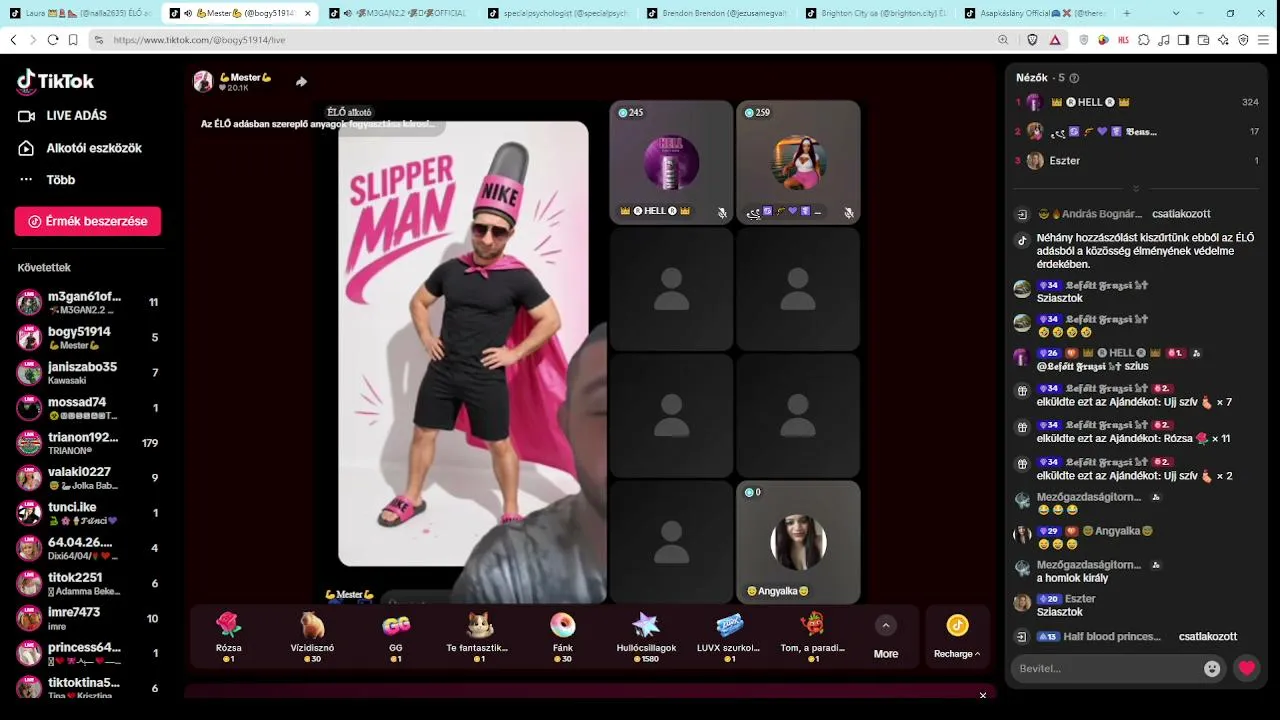Send the LUVX szurkol... gift
This screenshot has height=720, width=1280.
tap(730, 637)
